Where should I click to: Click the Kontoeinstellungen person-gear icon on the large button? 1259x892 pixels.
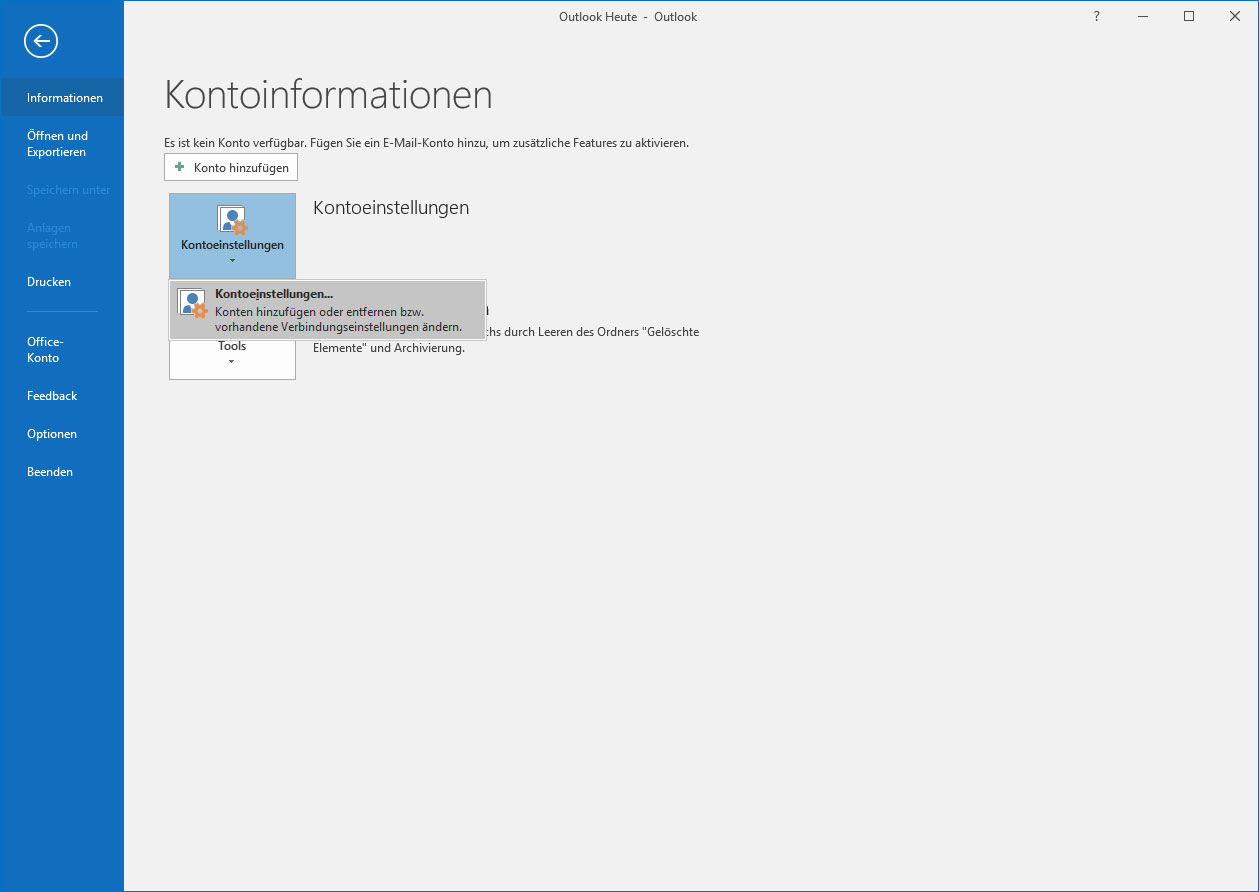(232, 219)
